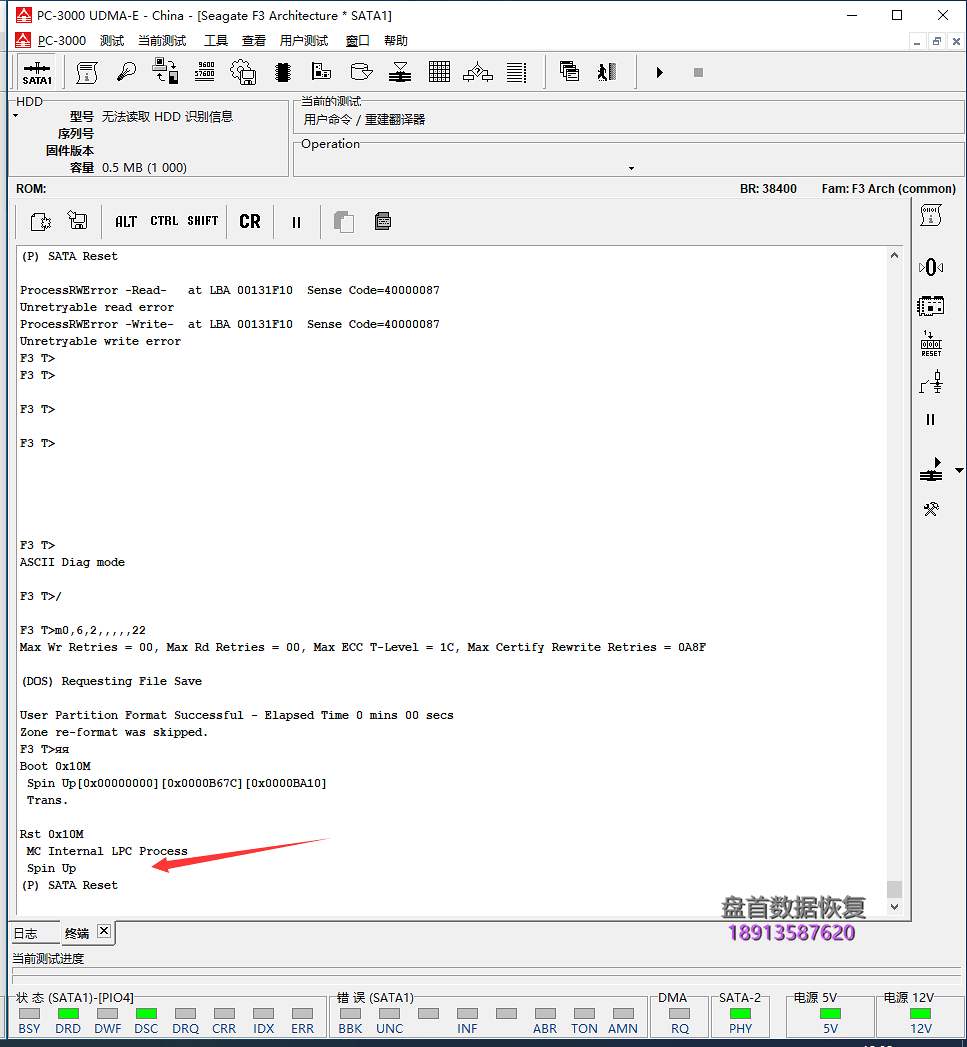967x1047 pixels.
Task: Click the terminal scrollbar thumb
Action: click(894, 889)
